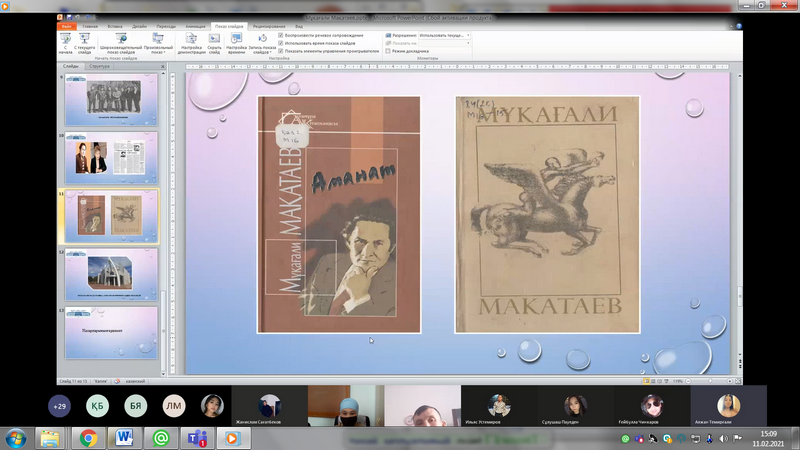Viewport: 800px width, 450px height.
Task: Click Slide Show icon in status bar
Action: click(666, 381)
